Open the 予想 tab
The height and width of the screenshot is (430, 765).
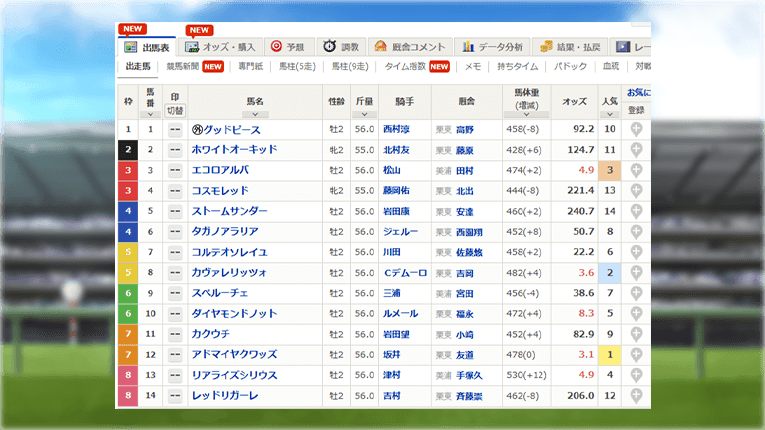tap(288, 47)
